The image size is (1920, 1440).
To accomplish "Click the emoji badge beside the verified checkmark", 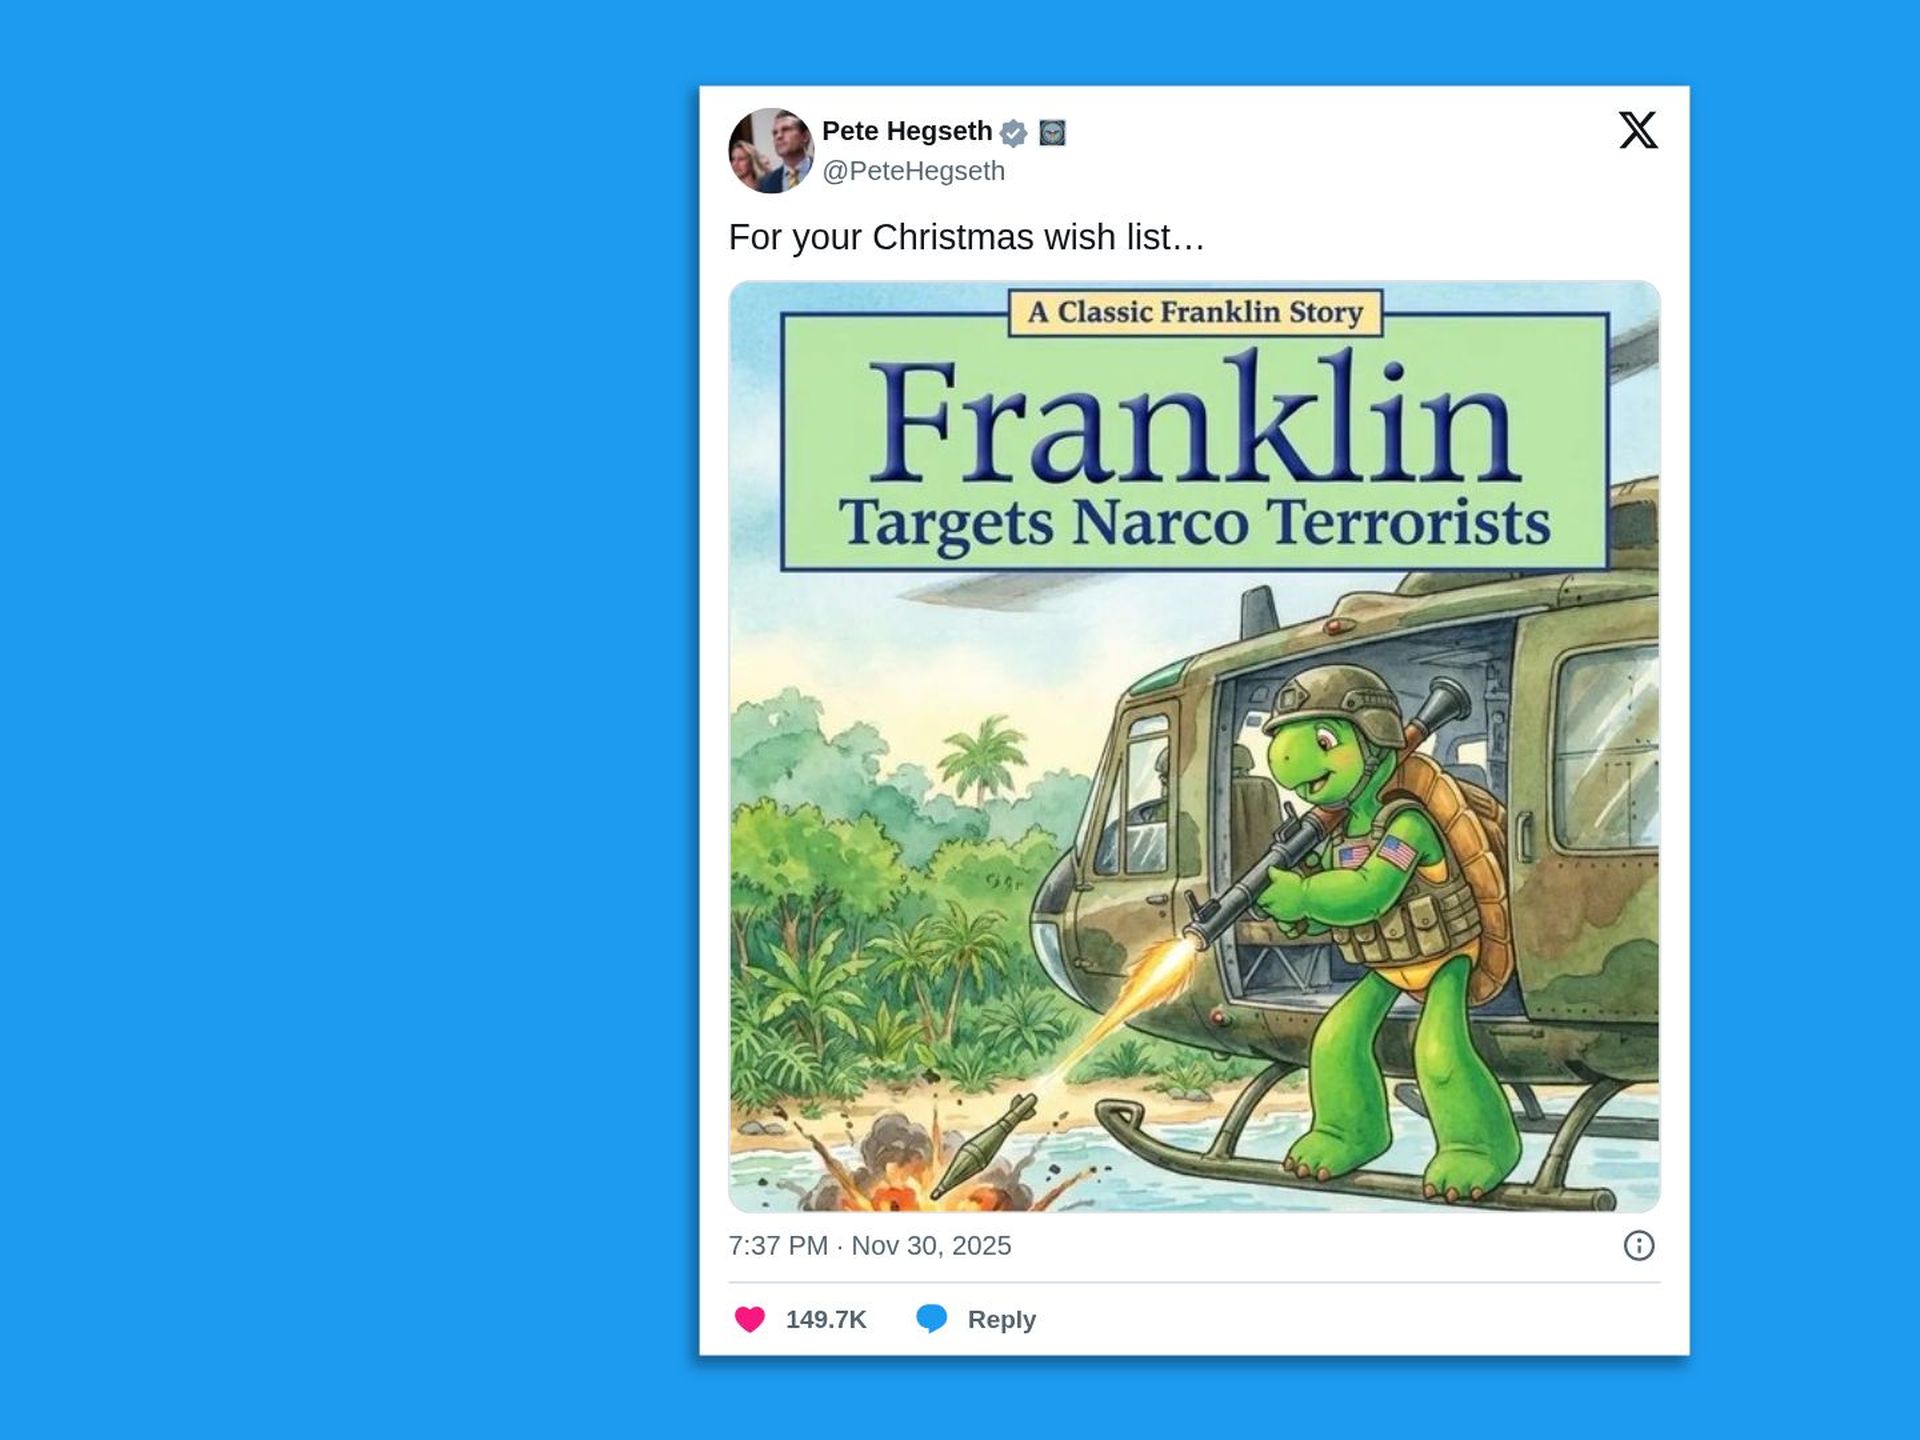I will (1053, 131).
